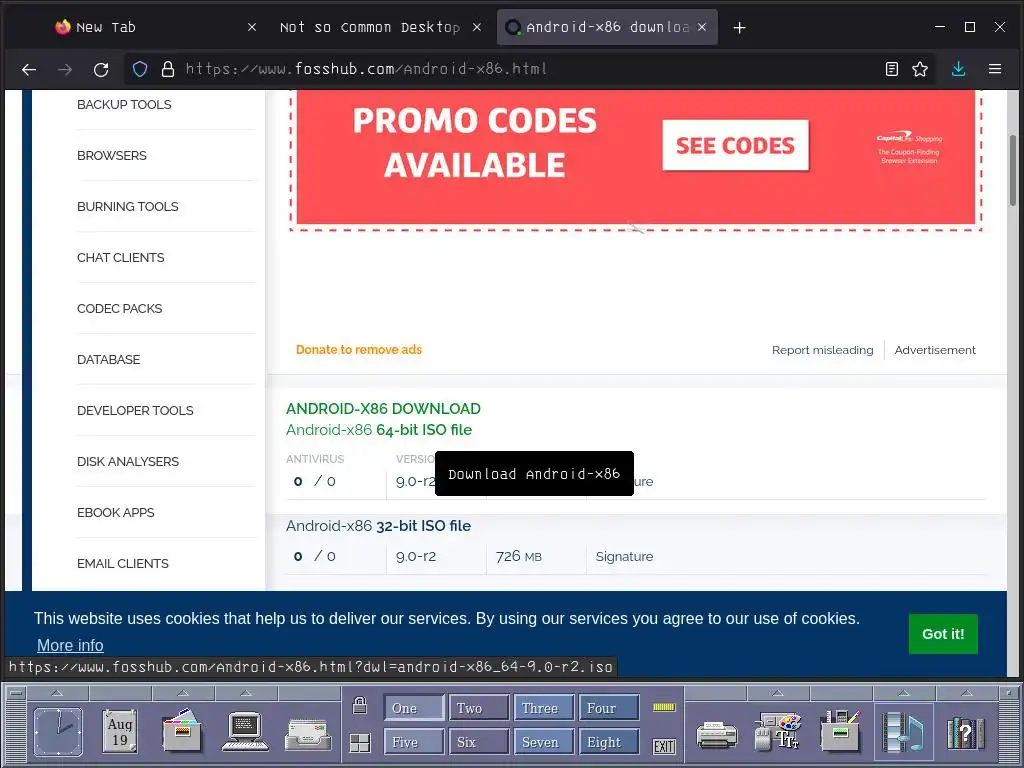The width and height of the screenshot is (1024, 768).
Task: Go back to the previous page
Action: (x=29, y=69)
